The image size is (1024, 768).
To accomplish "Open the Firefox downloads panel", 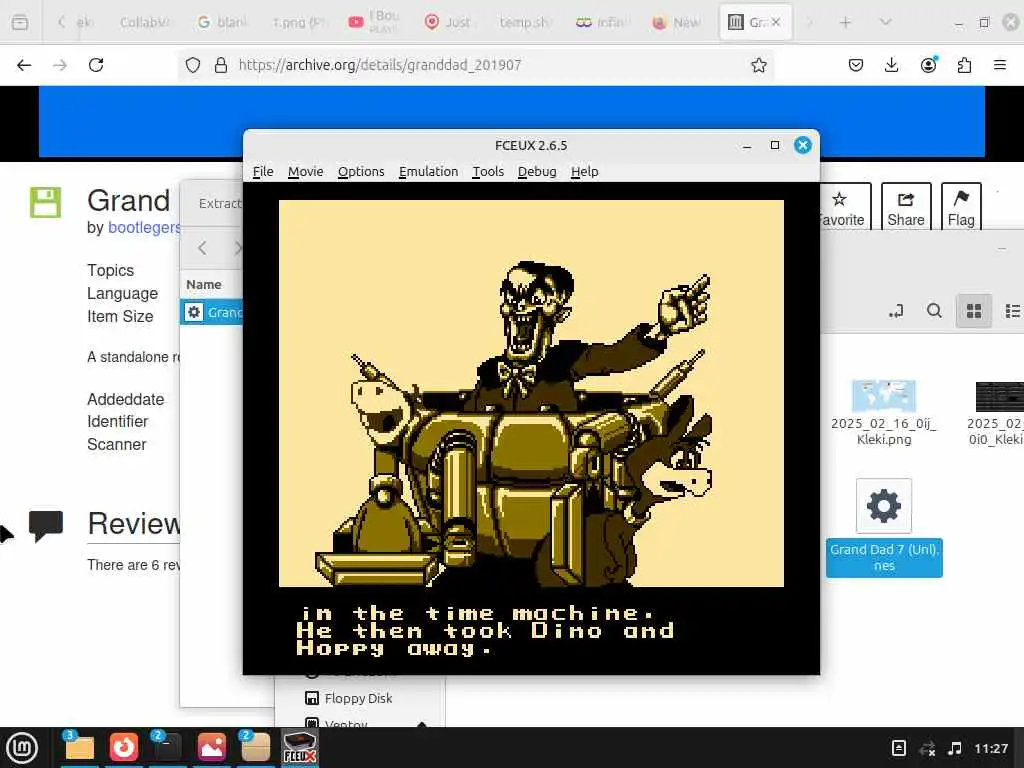I will pos(891,65).
